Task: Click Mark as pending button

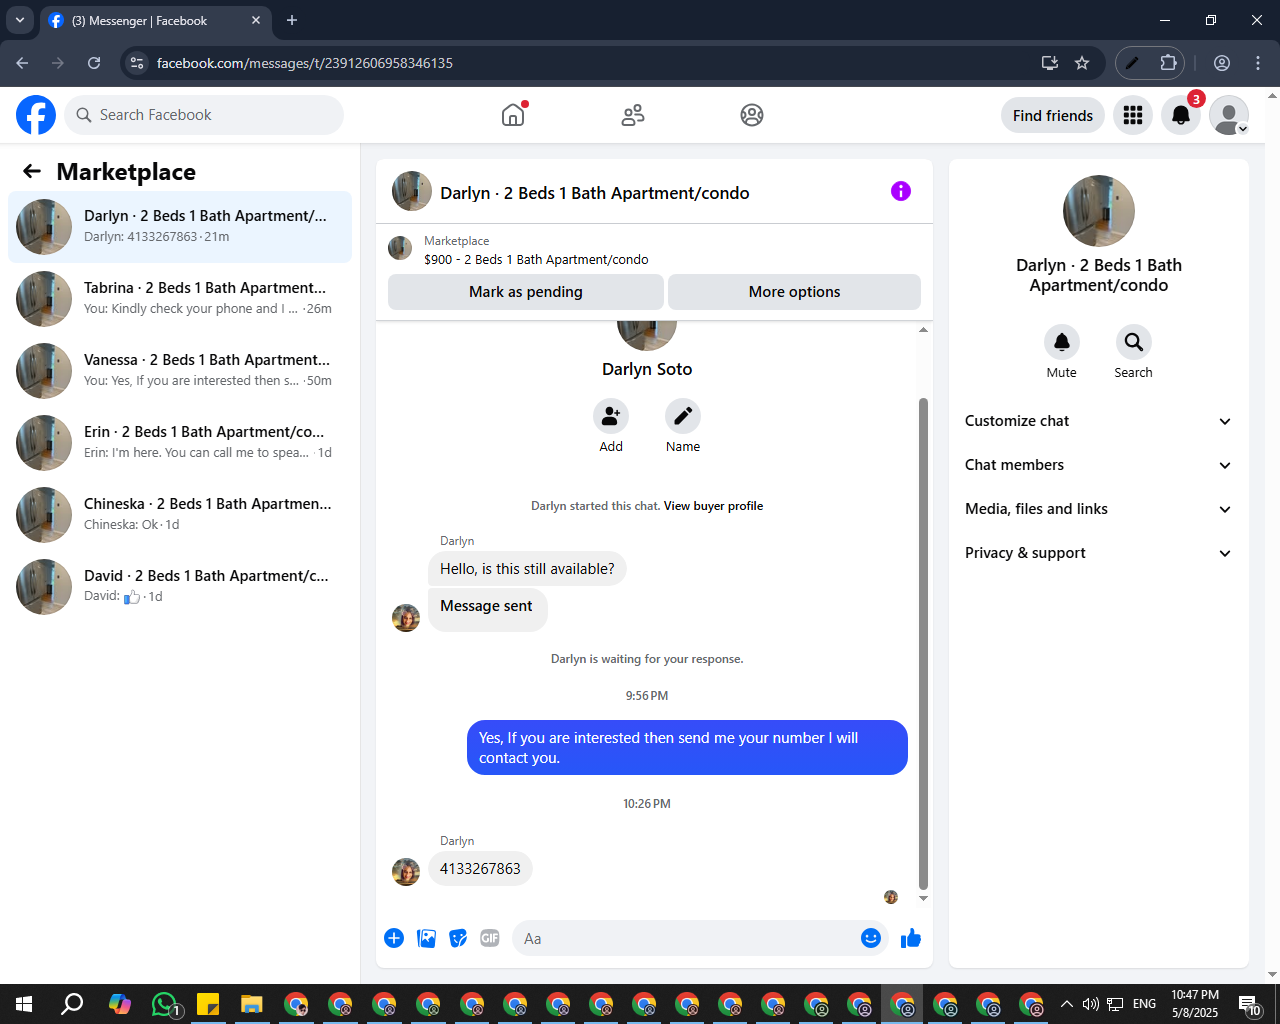Action: pos(526,292)
